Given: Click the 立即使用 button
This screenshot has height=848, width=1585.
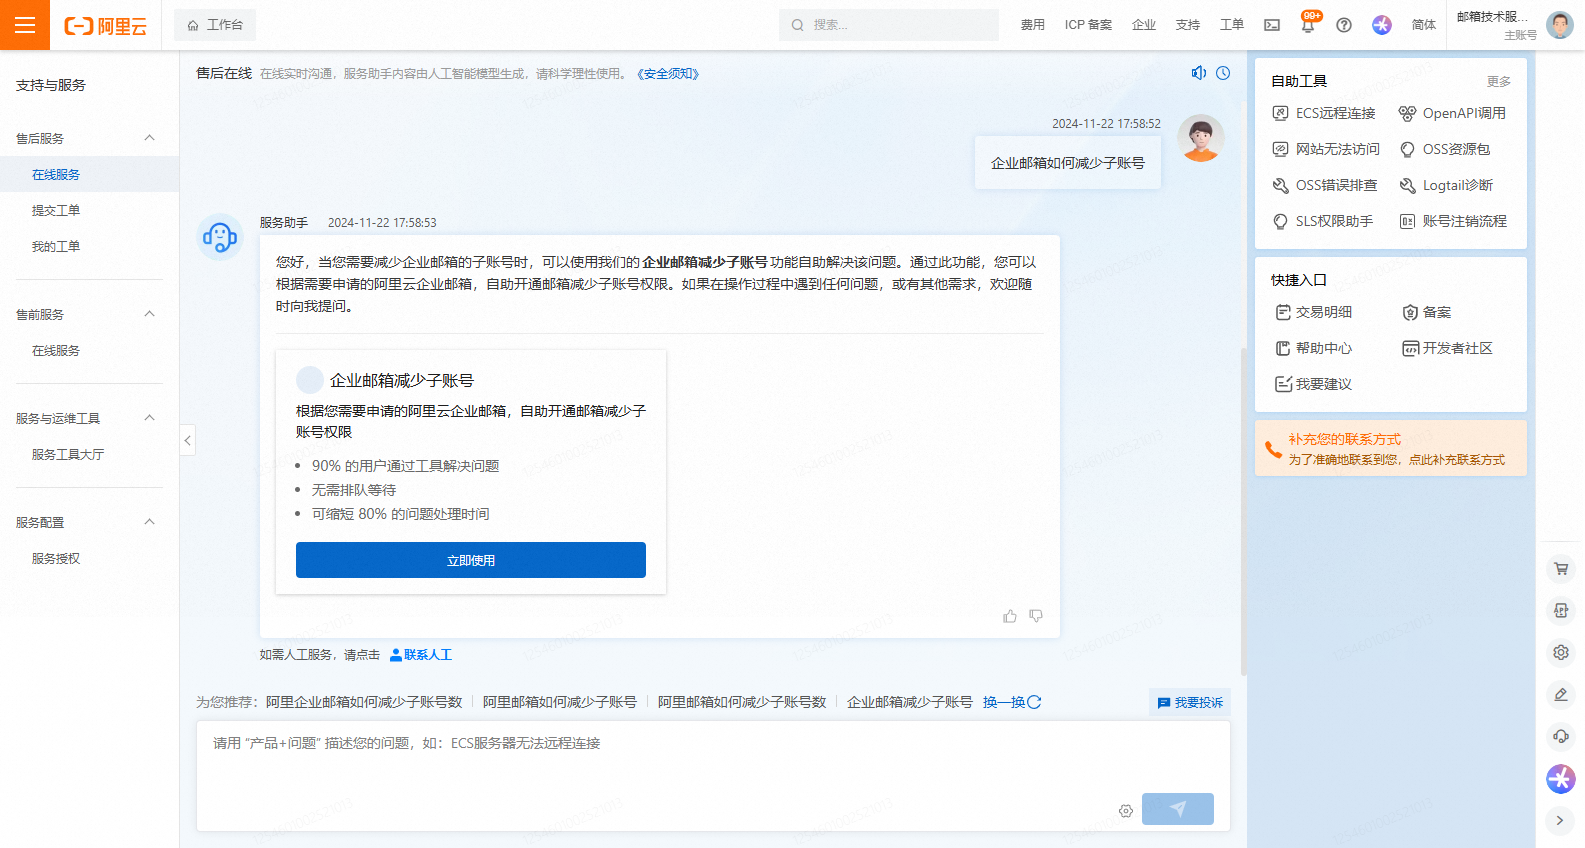Looking at the screenshot, I should [x=471, y=560].
